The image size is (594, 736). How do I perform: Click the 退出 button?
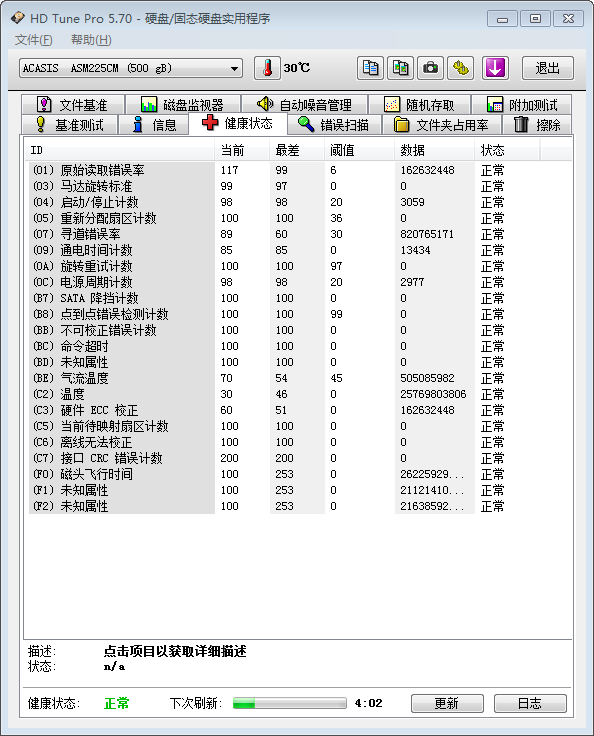point(548,68)
